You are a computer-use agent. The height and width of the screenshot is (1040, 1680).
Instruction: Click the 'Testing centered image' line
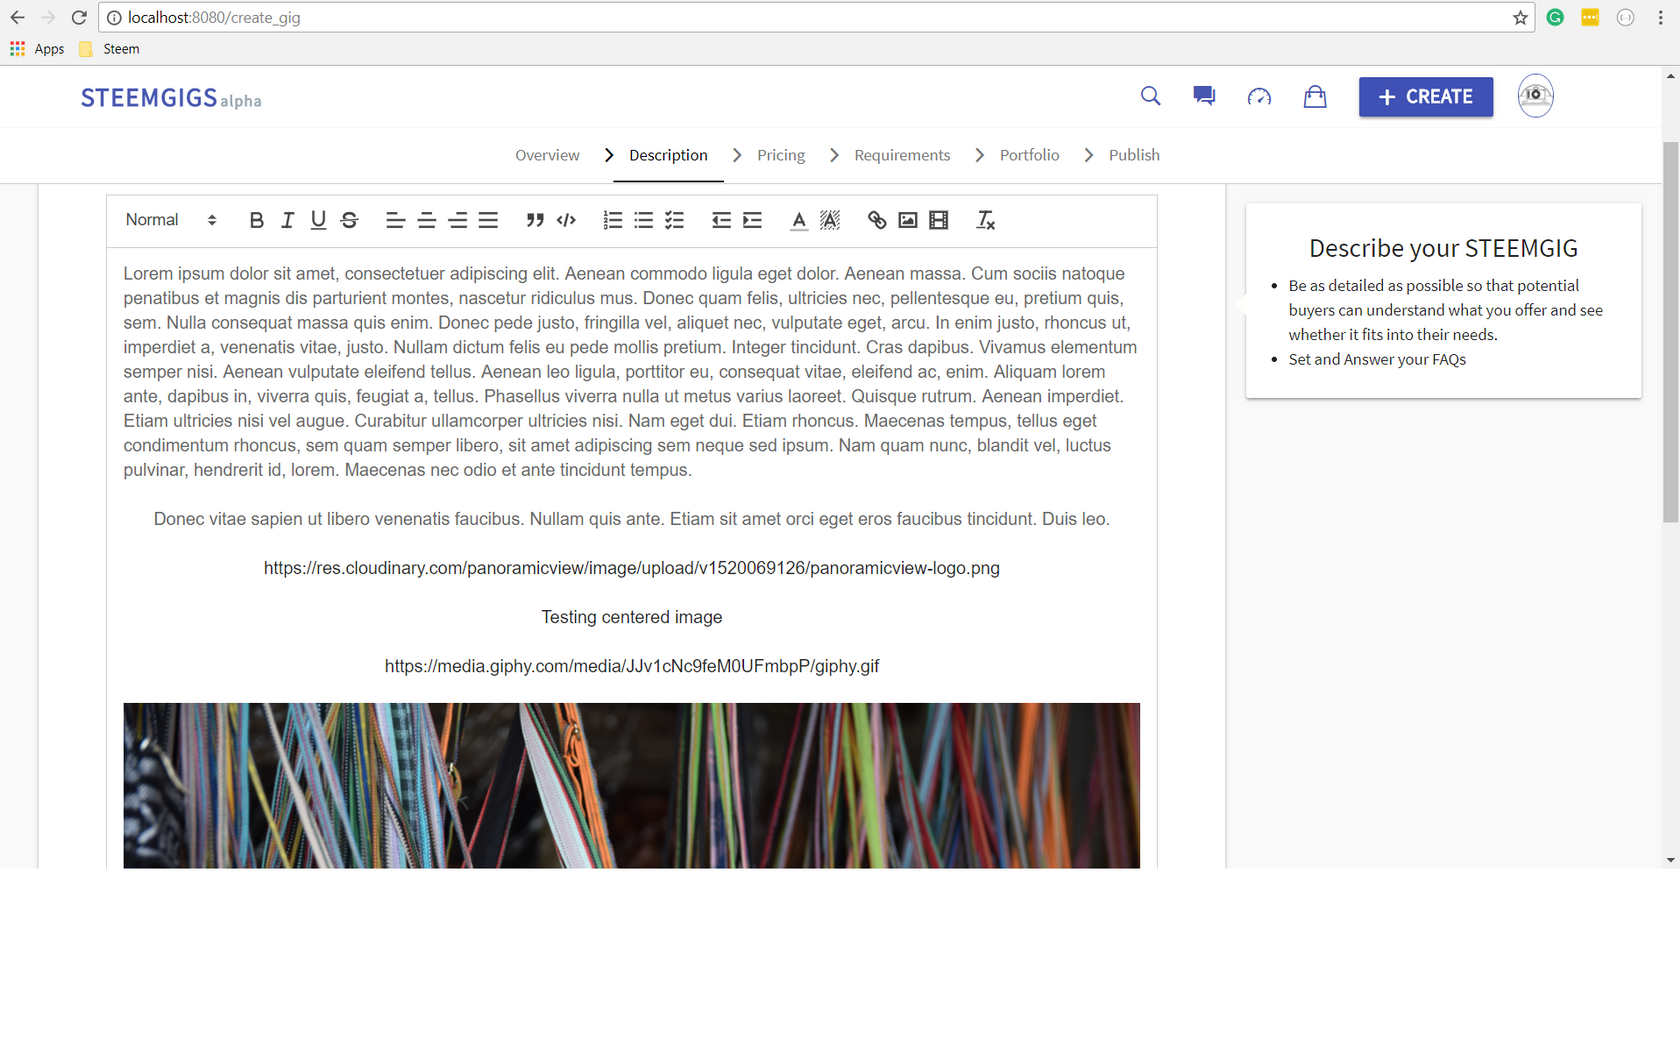pyautogui.click(x=632, y=617)
